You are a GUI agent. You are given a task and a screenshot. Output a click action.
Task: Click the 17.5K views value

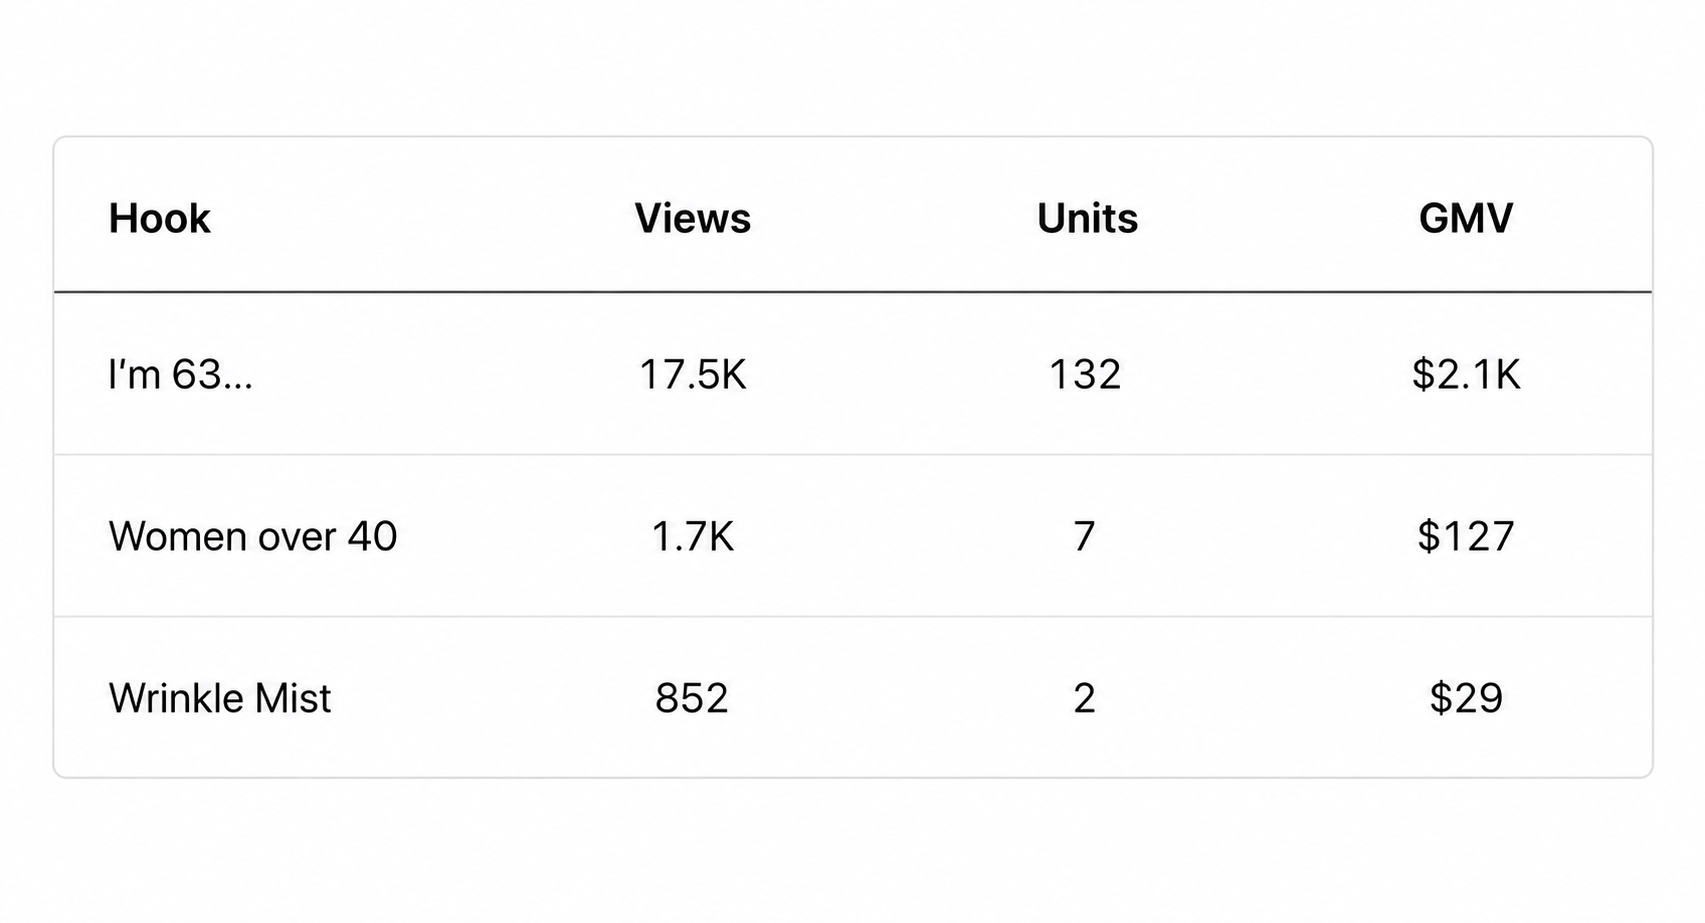point(692,374)
